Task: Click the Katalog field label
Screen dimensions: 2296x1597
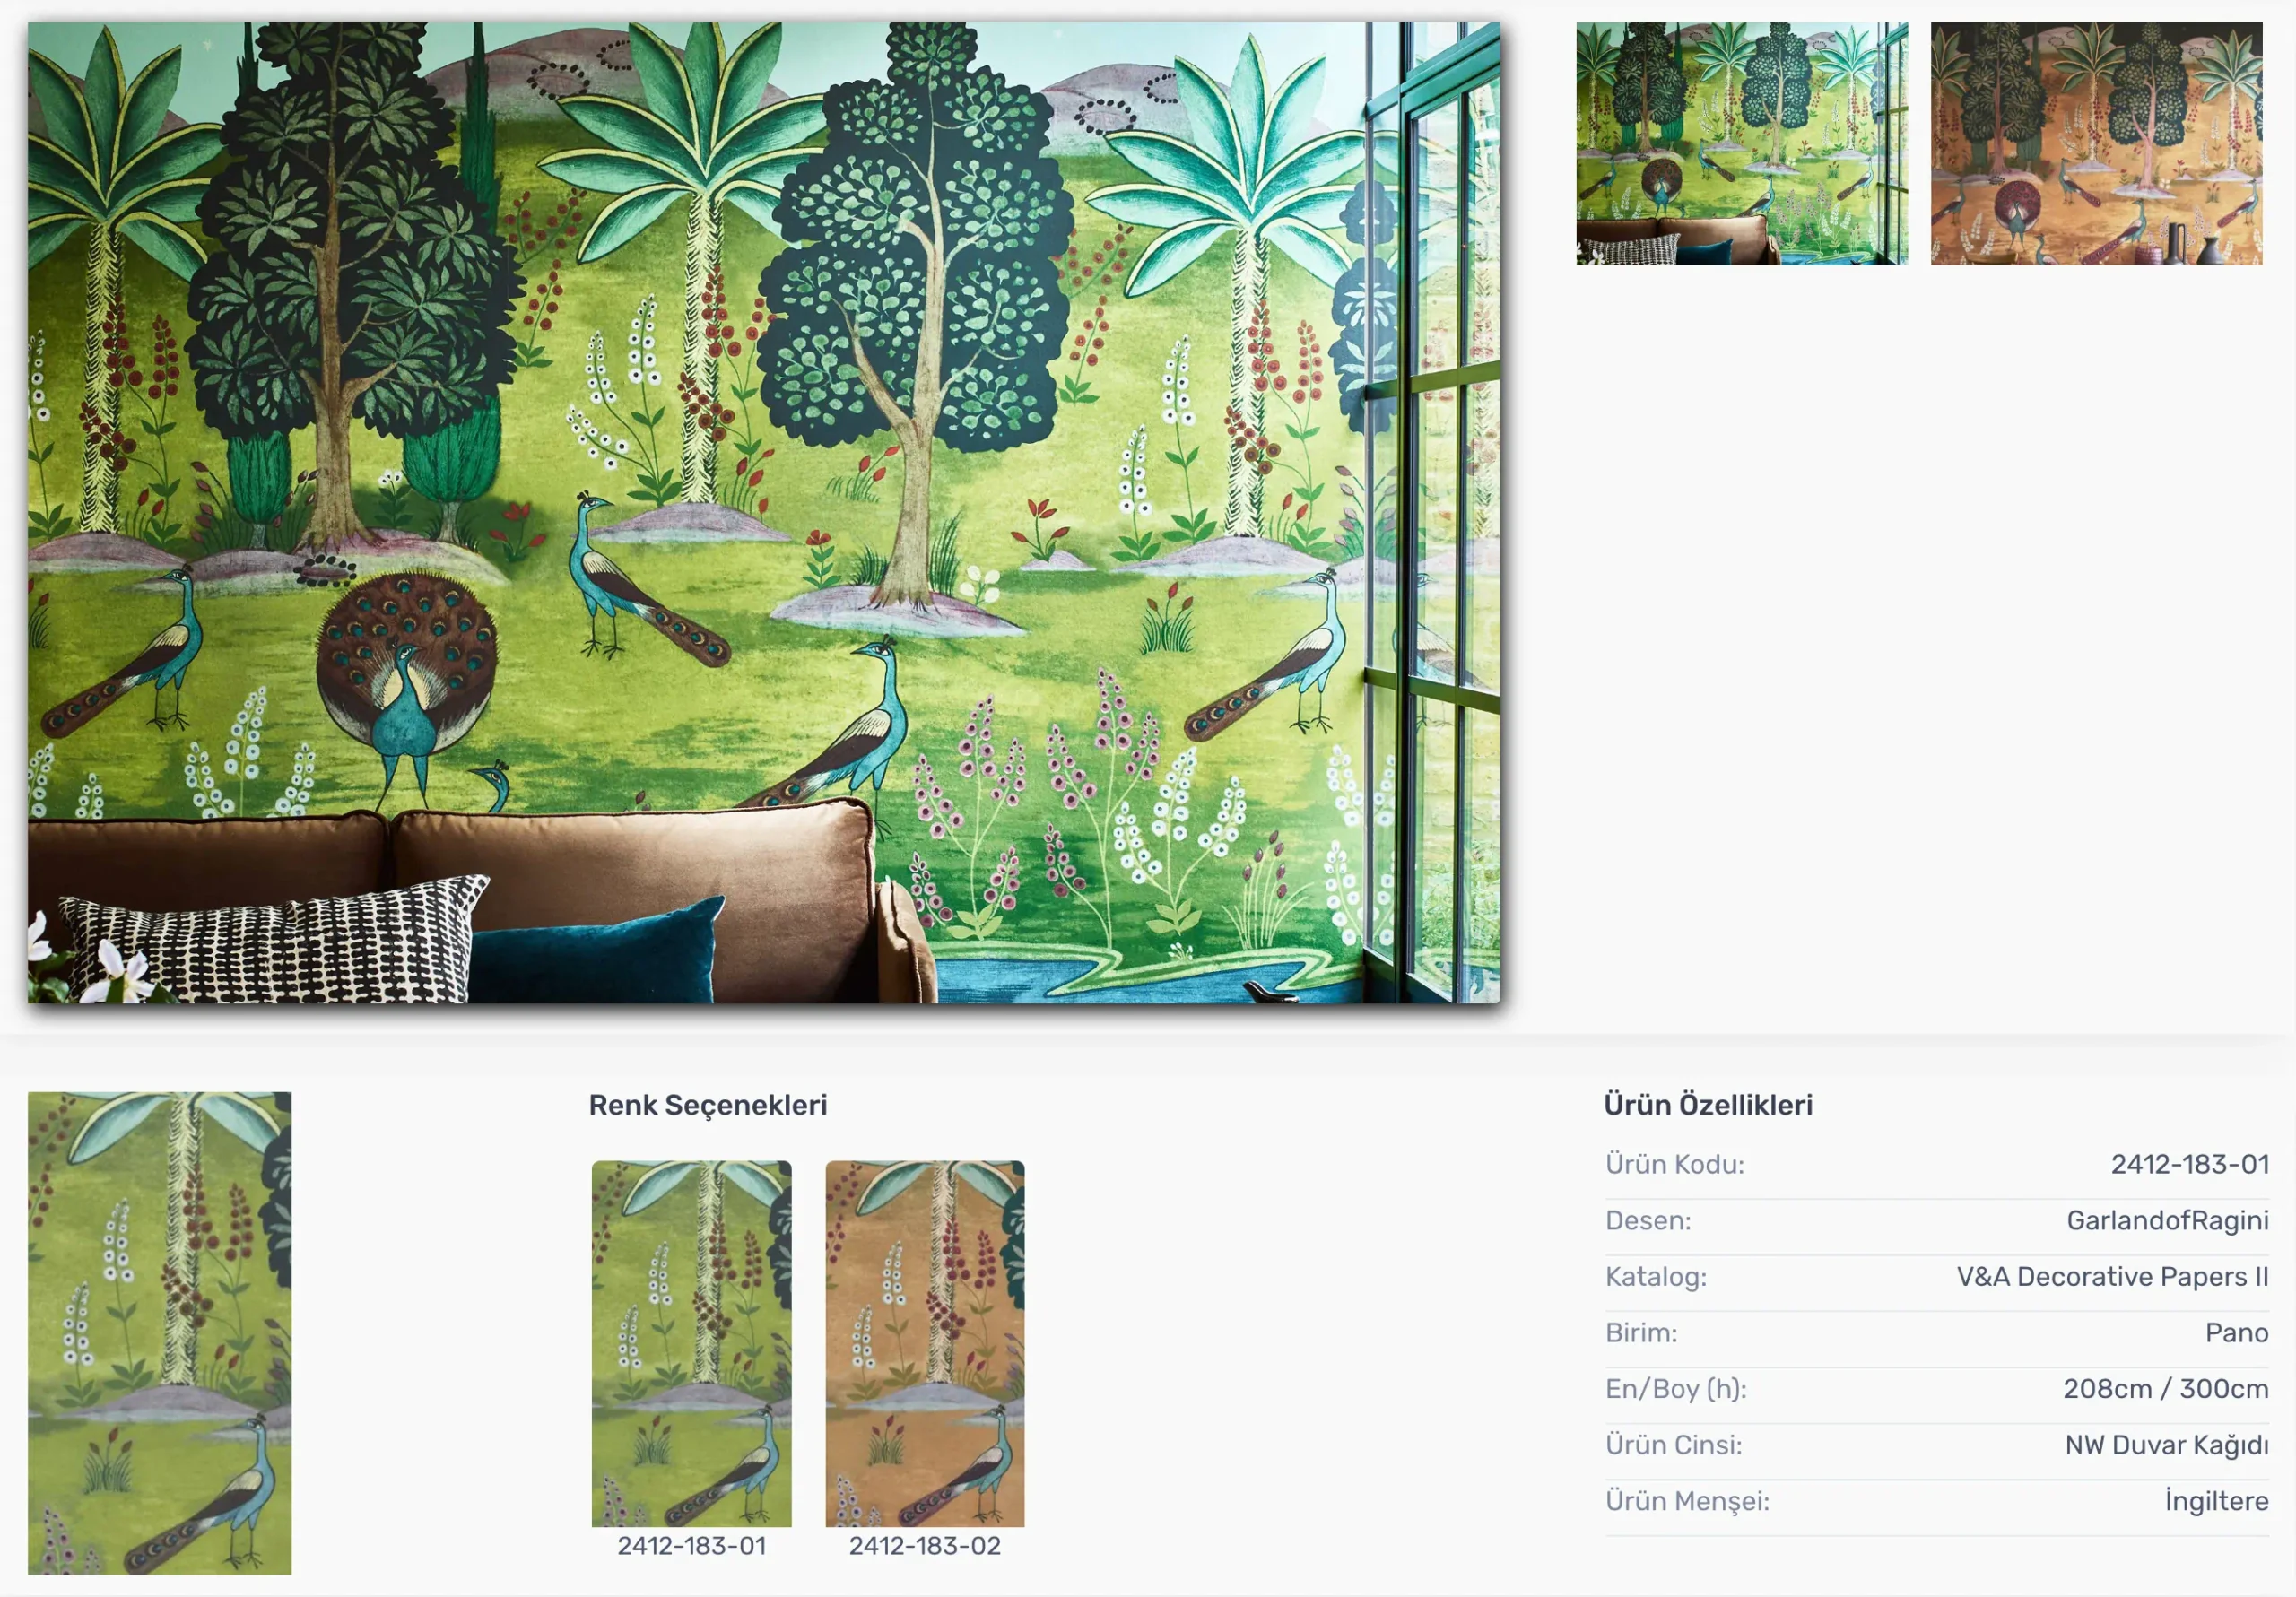Action: pyautogui.click(x=1656, y=1277)
